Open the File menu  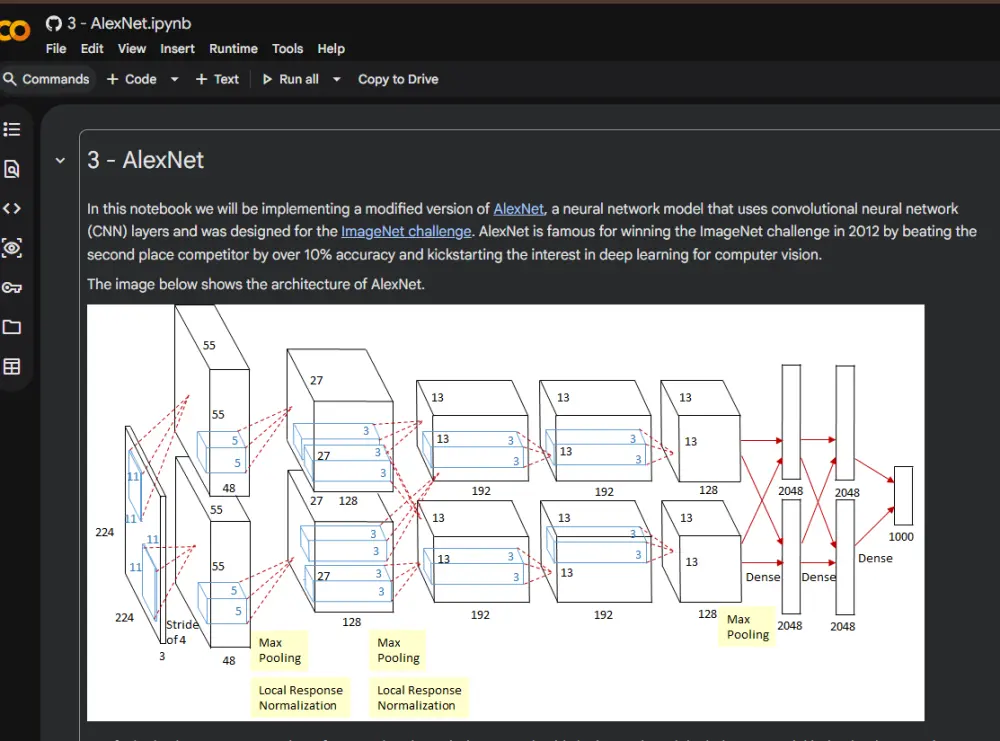point(55,48)
